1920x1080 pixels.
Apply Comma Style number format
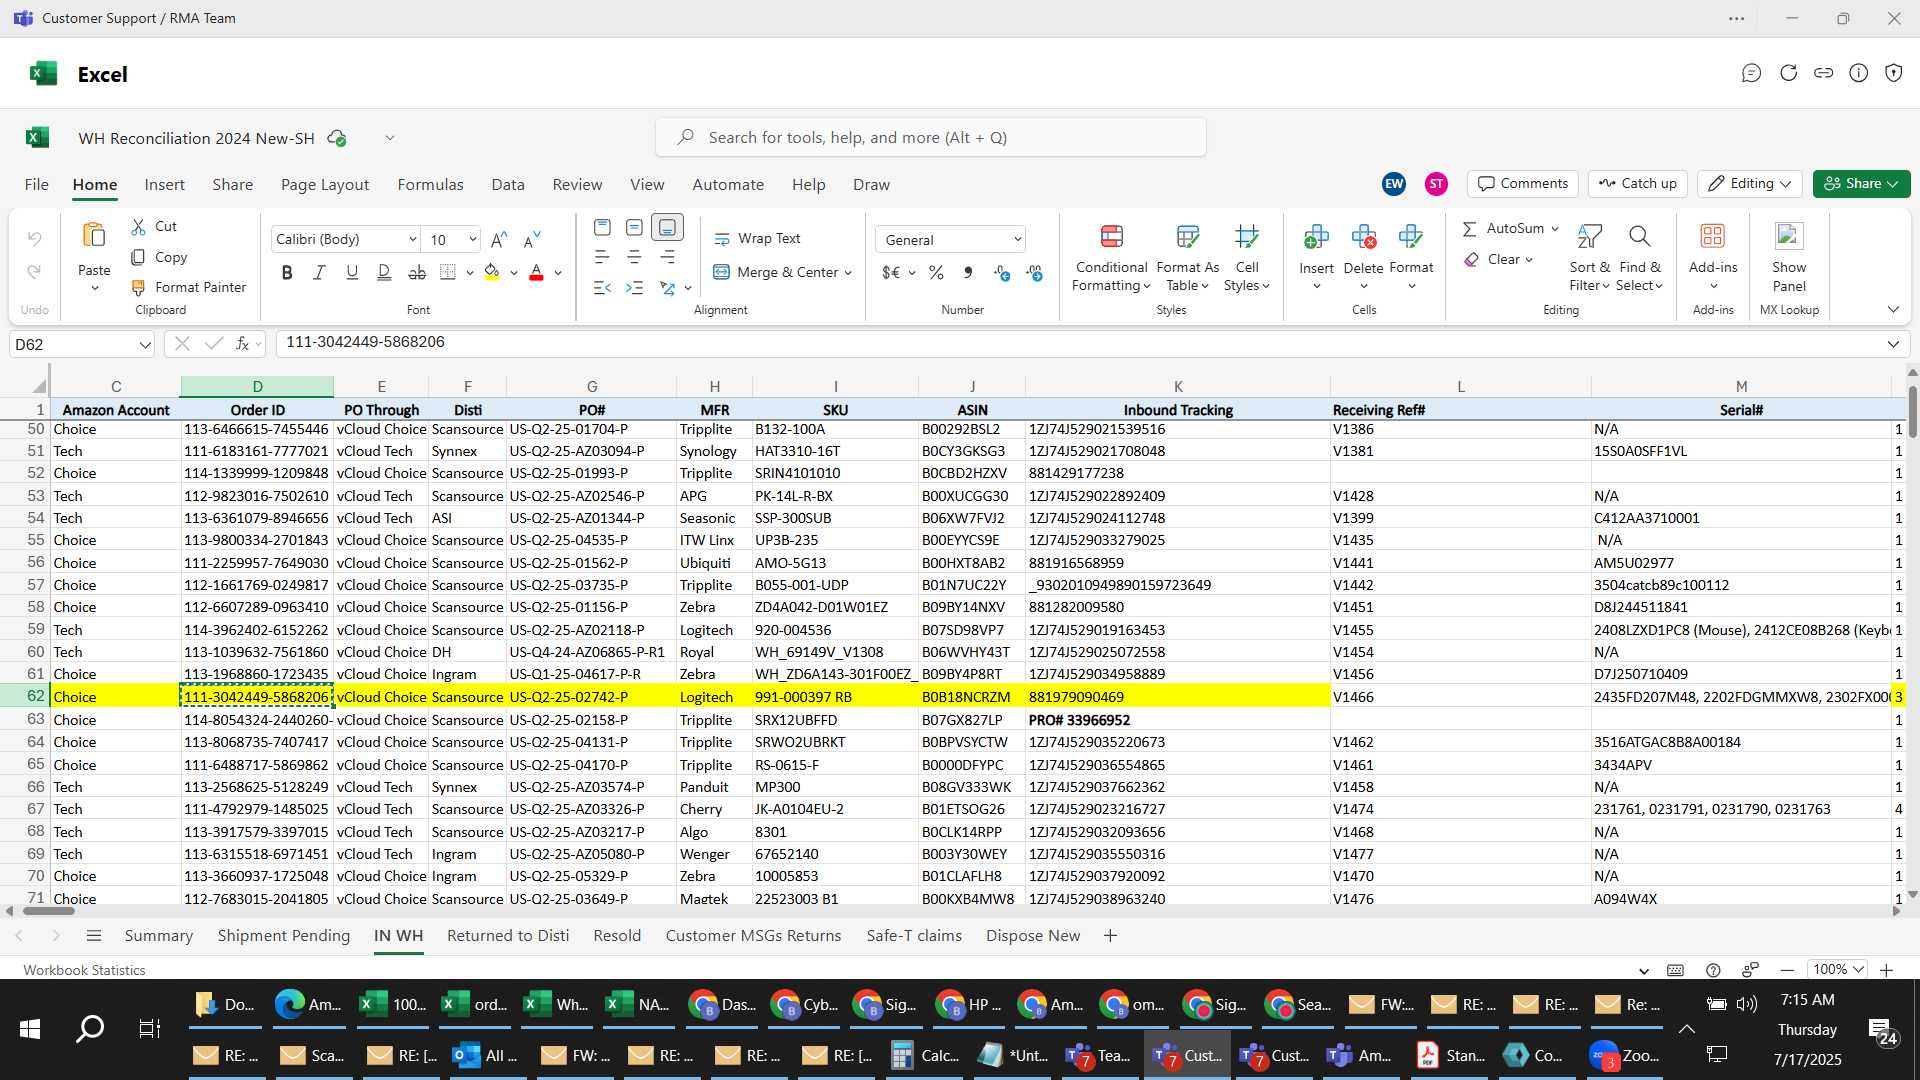tap(967, 272)
